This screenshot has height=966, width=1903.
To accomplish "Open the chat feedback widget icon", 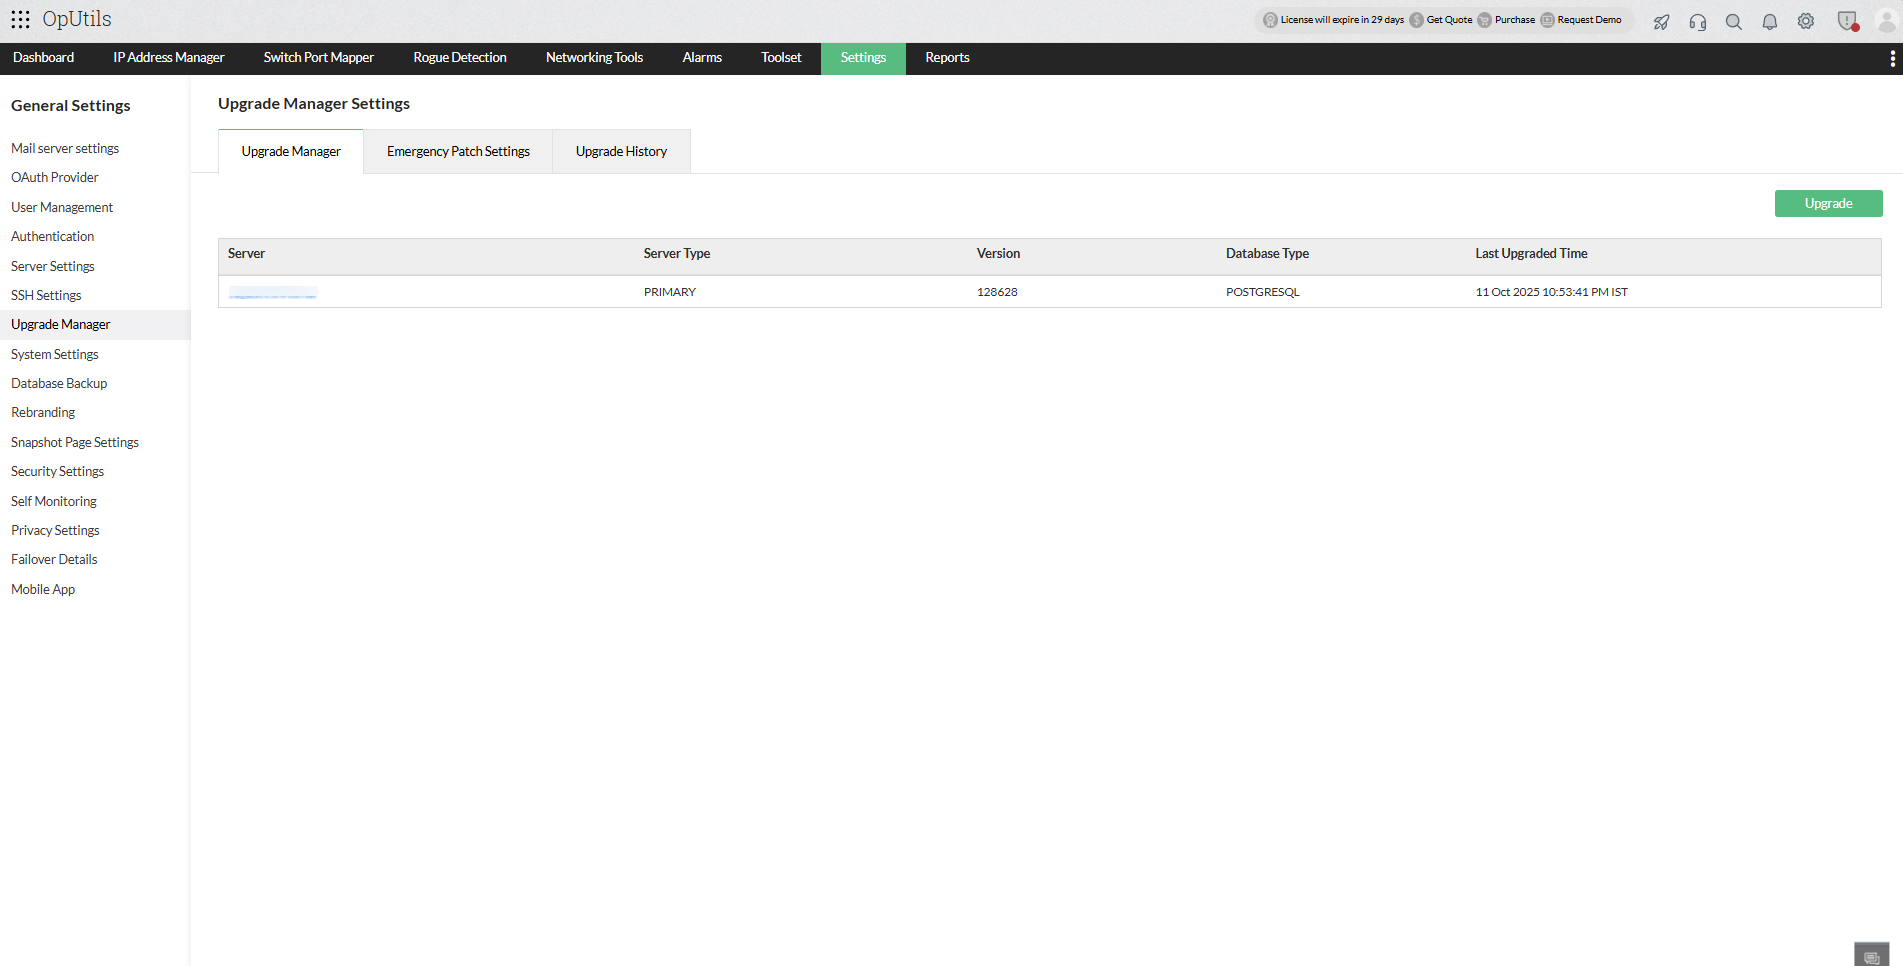I will 1872,956.
